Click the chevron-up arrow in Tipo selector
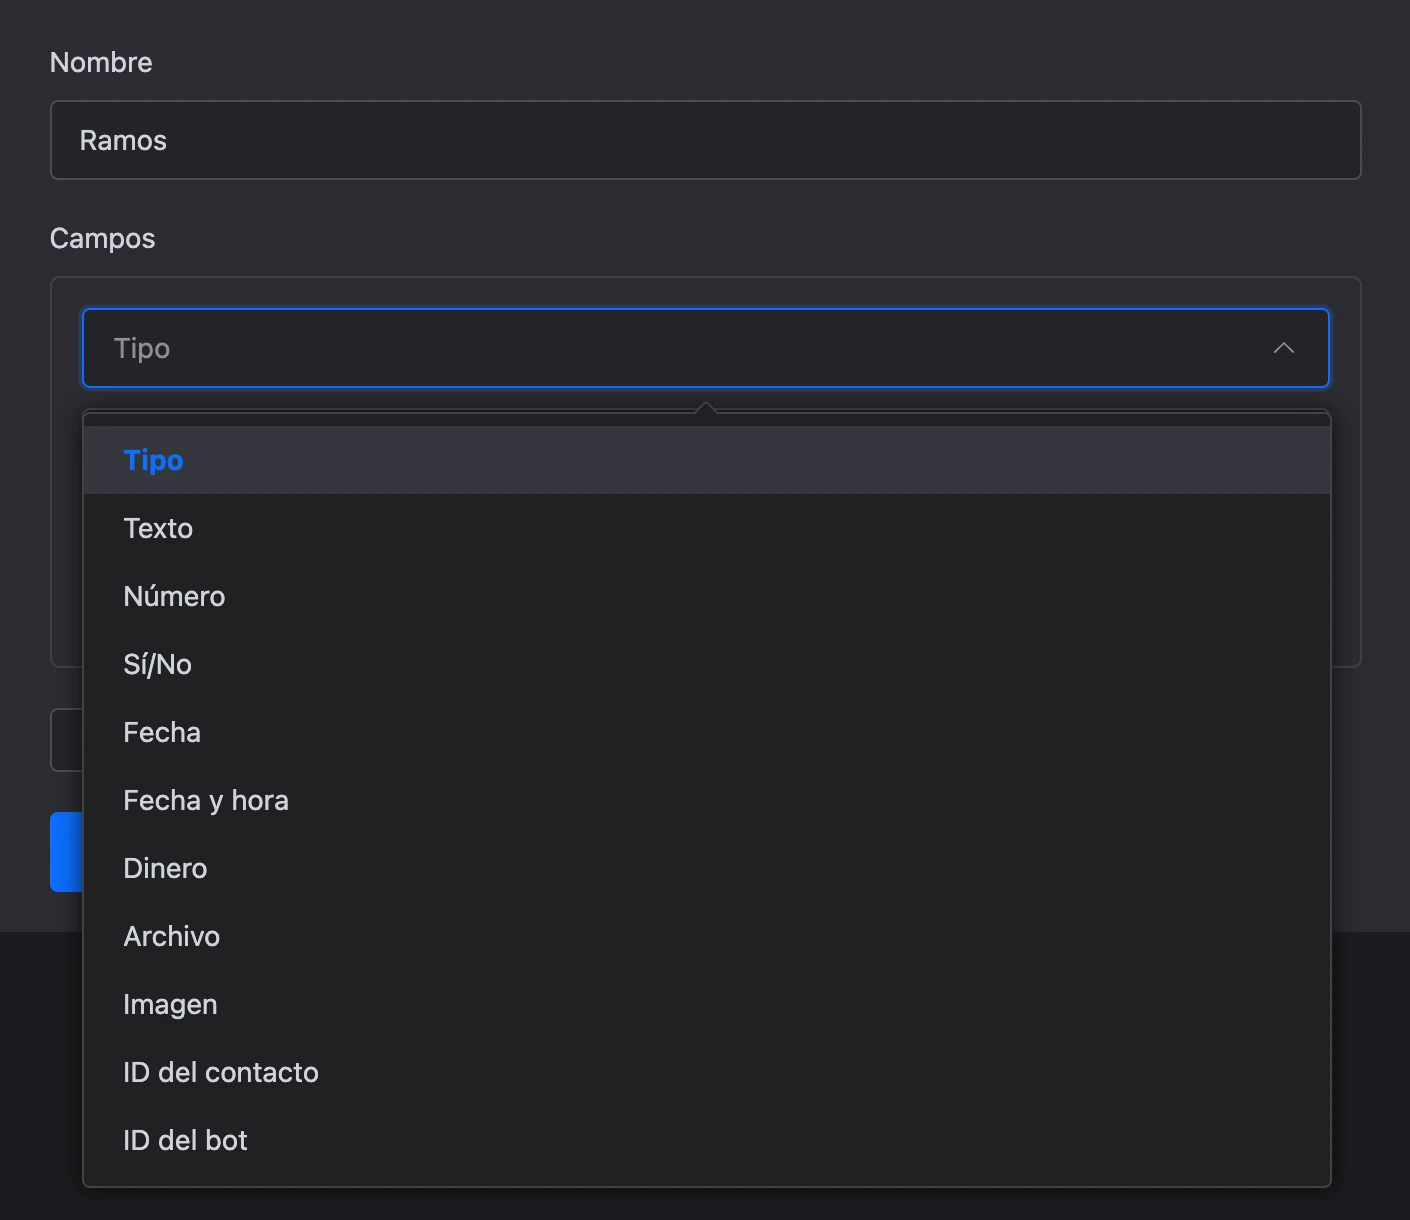Image resolution: width=1410 pixels, height=1220 pixels. 1284,348
